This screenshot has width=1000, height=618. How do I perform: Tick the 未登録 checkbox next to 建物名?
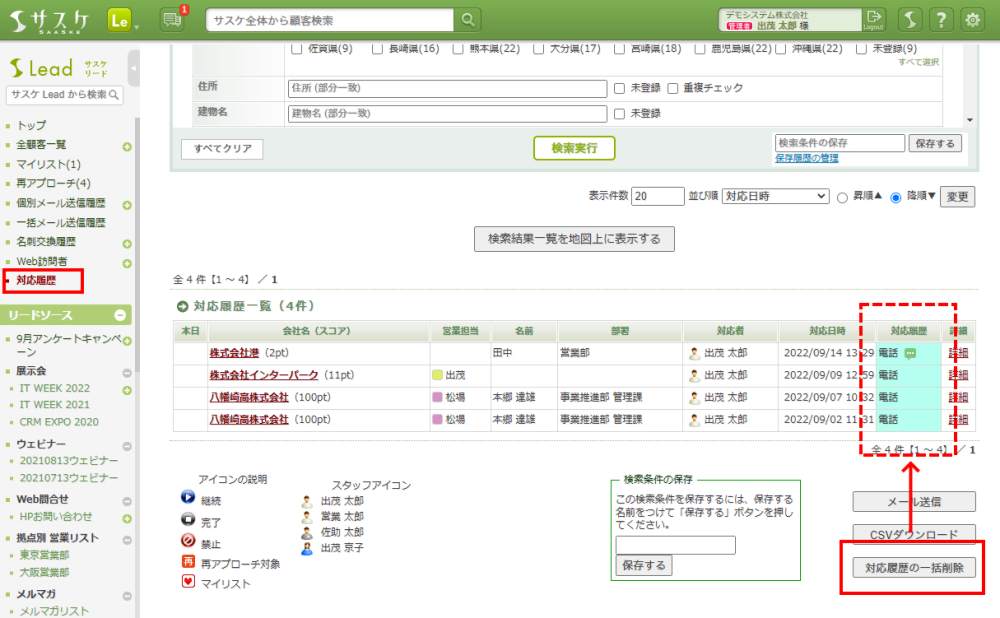[620, 113]
